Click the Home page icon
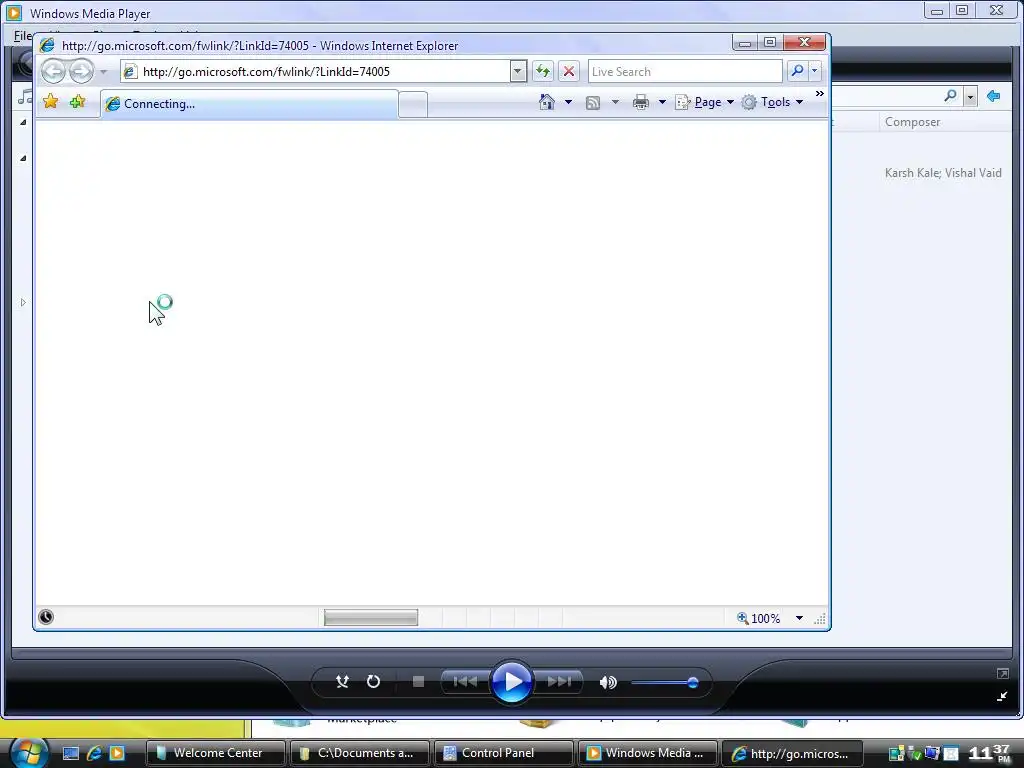 (x=547, y=102)
